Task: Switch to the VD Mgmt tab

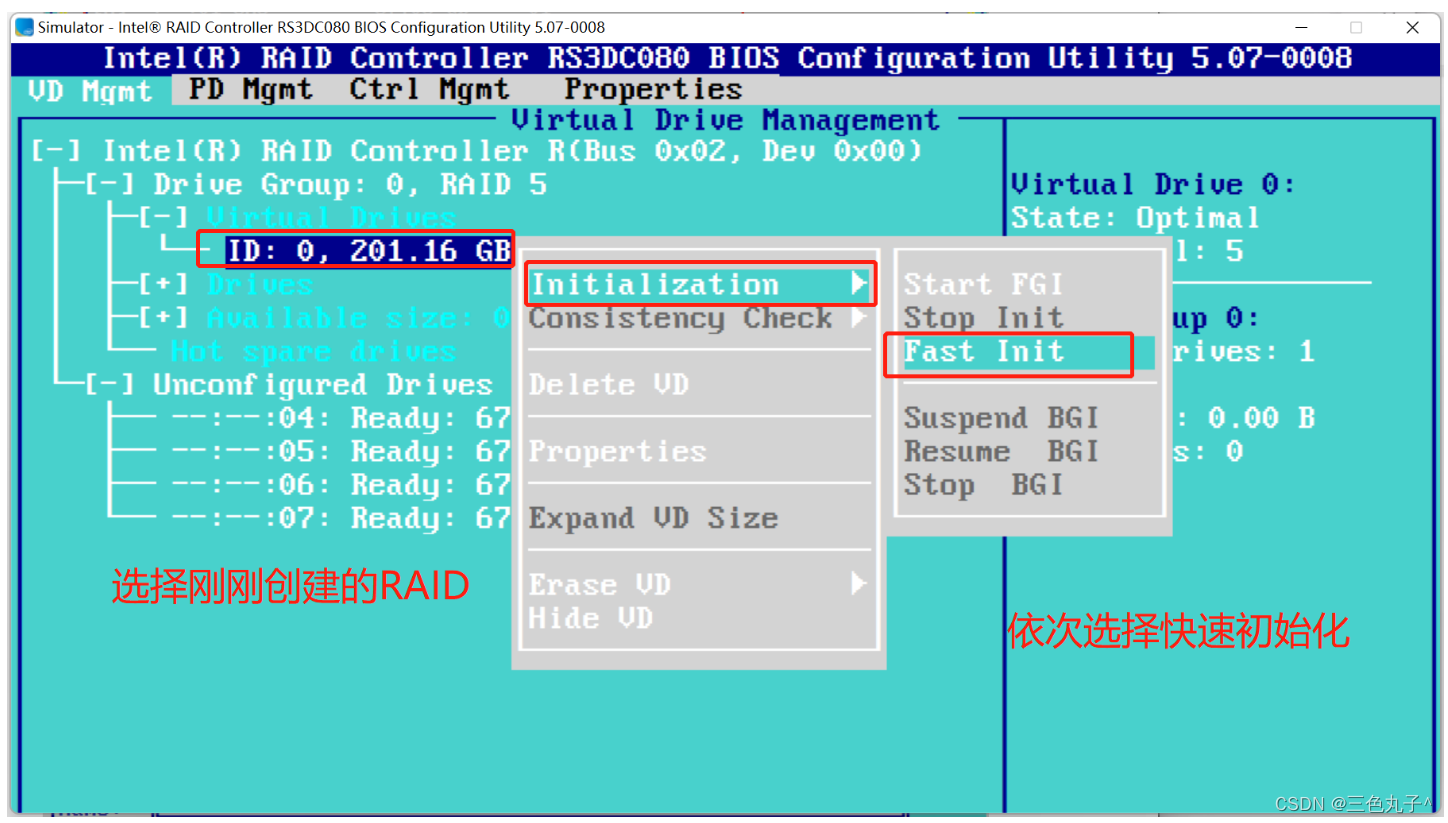Action: pos(91,91)
